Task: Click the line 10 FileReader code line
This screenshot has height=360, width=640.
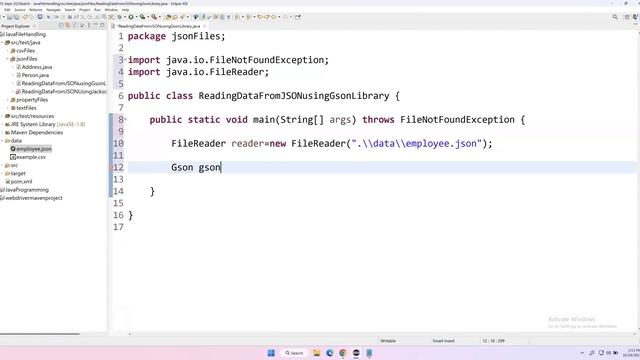Action: (332, 144)
